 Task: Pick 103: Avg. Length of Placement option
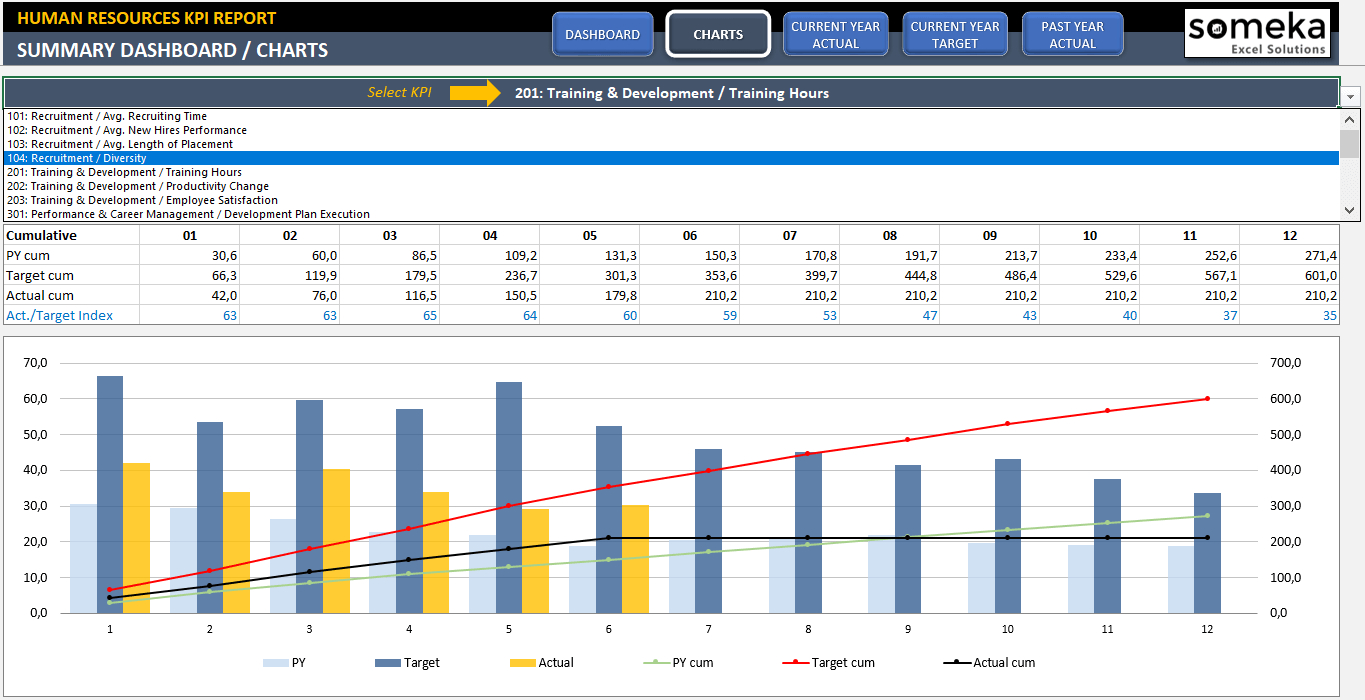[119, 144]
